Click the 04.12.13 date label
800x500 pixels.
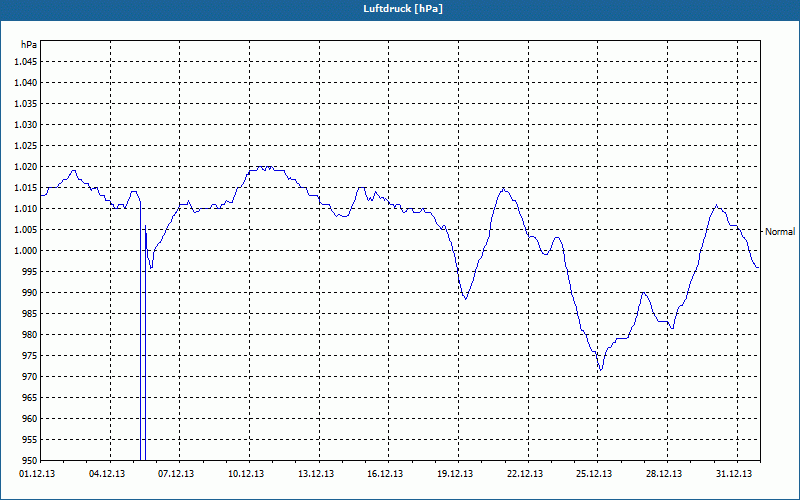pos(107,474)
